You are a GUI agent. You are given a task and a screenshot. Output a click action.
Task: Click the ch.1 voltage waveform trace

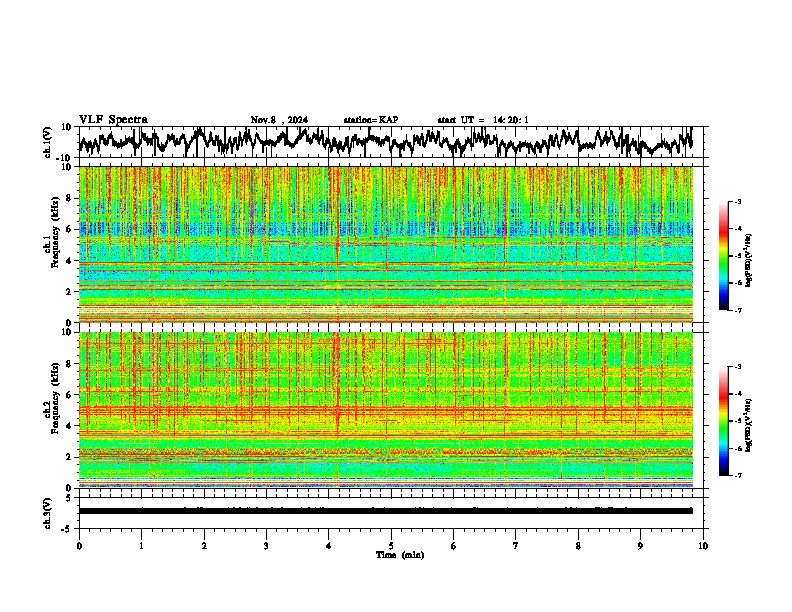click(386, 142)
